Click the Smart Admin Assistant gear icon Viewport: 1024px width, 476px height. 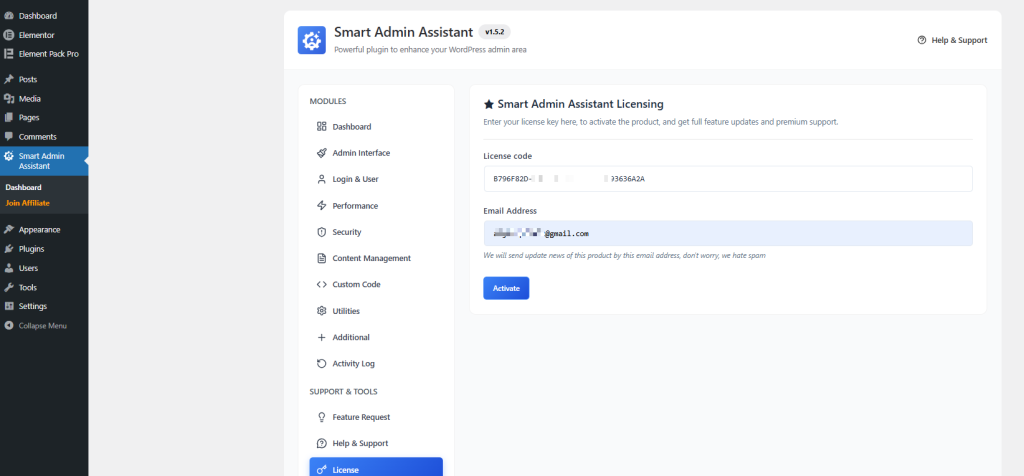coord(8,156)
